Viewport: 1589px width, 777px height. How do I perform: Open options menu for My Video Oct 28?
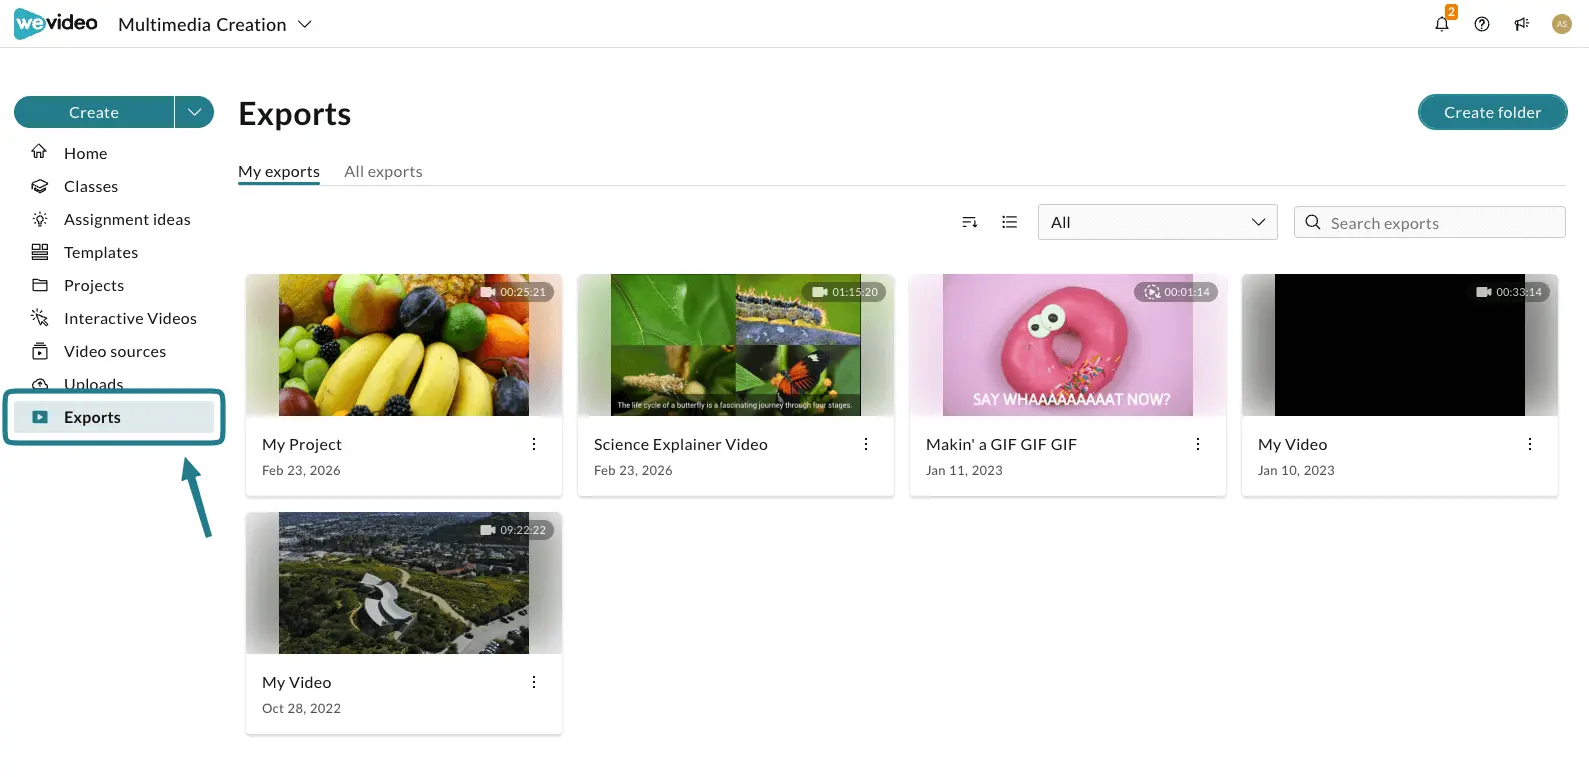534,682
